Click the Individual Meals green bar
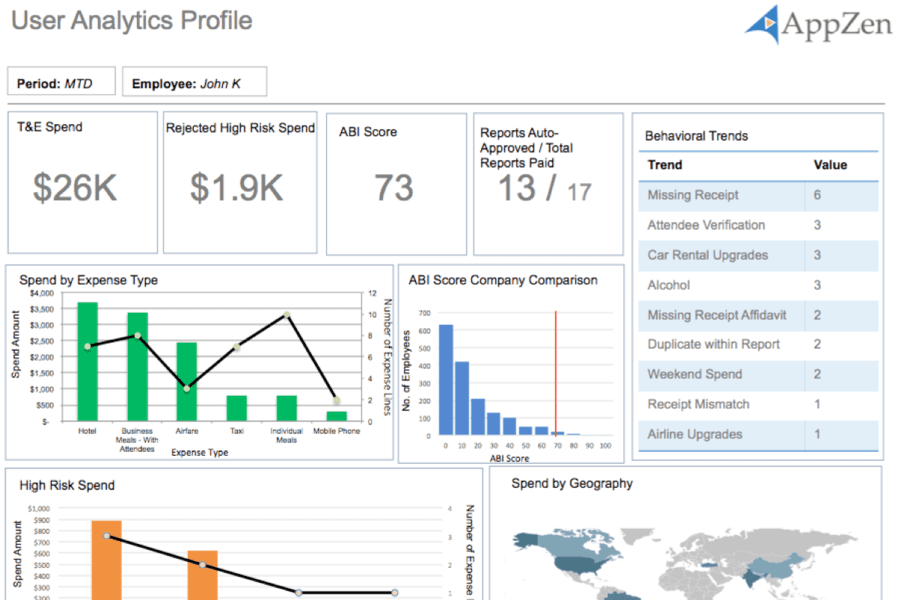Image resolution: width=900 pixels, height=600 pixels. 286,408
